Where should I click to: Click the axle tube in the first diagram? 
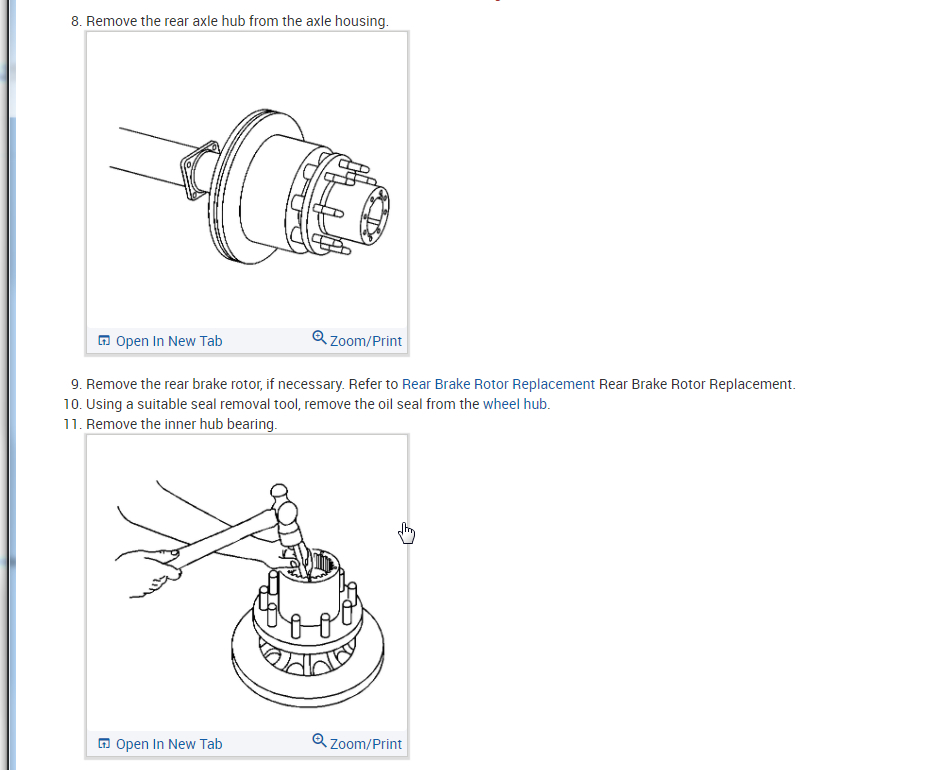click(152, 156)
